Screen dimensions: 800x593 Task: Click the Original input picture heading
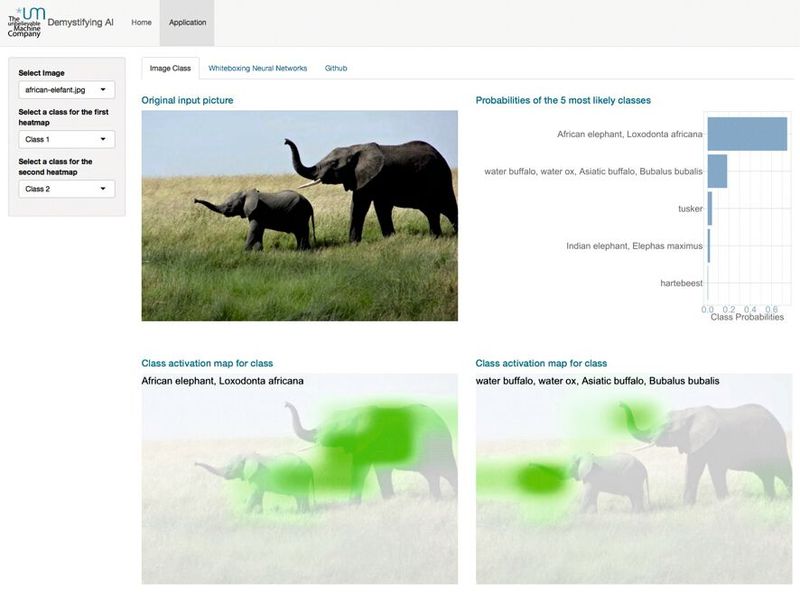click(x=187, y=101)
